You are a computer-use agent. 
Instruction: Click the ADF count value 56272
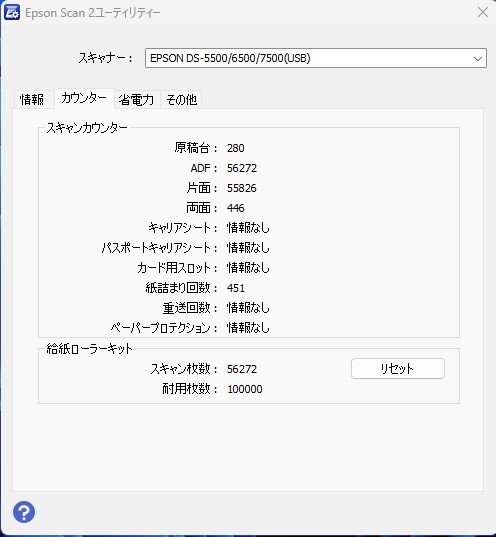coord(242,168)
